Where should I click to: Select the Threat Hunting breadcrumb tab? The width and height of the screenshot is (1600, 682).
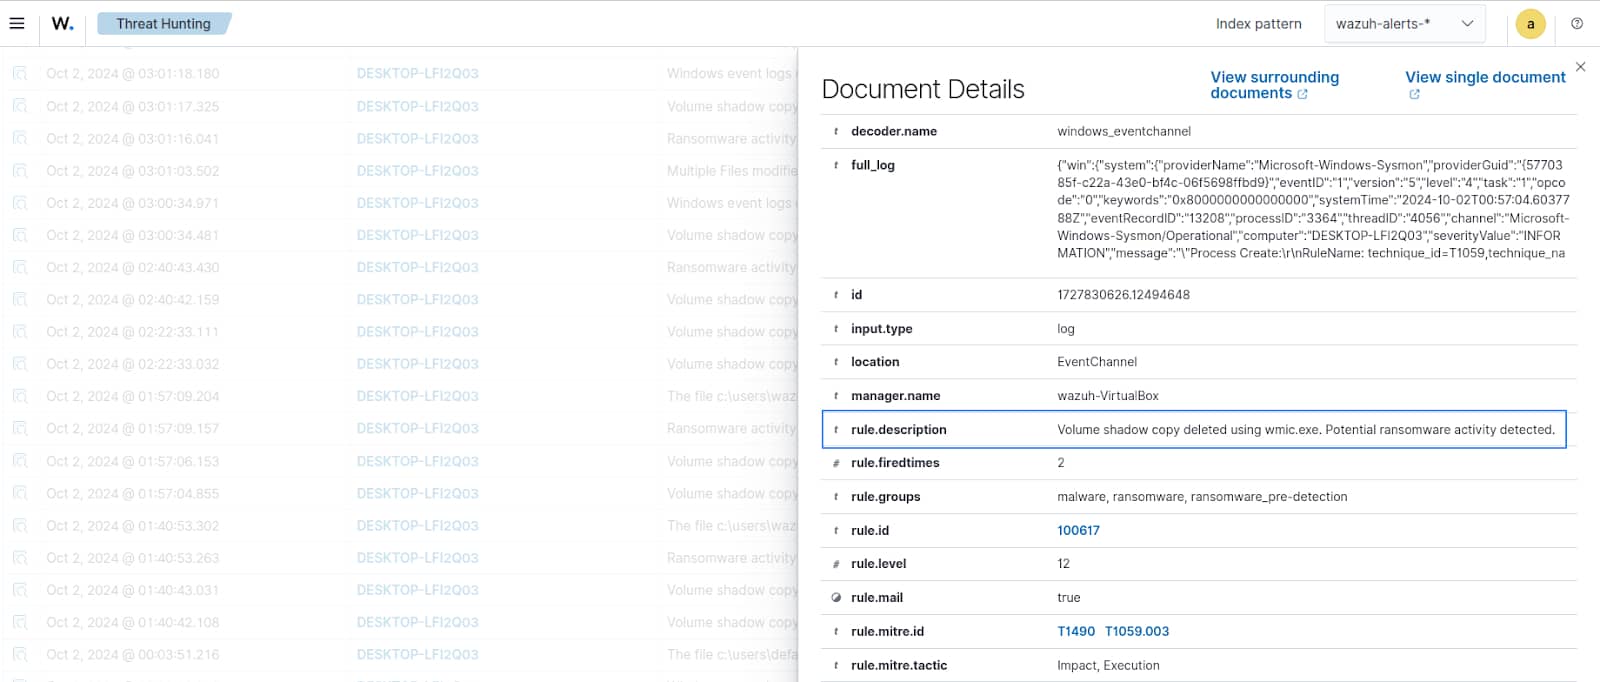point(163,24)
